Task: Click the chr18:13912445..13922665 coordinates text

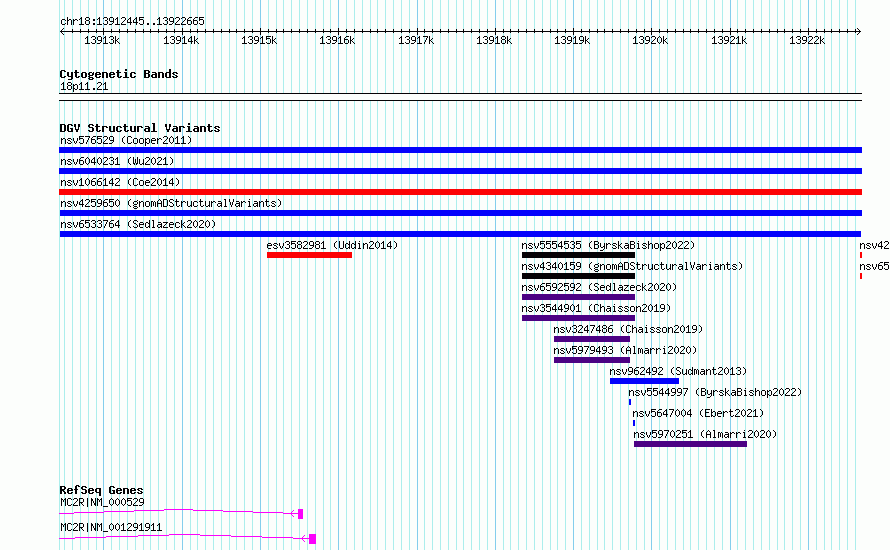Action: [x=132, y=22]
